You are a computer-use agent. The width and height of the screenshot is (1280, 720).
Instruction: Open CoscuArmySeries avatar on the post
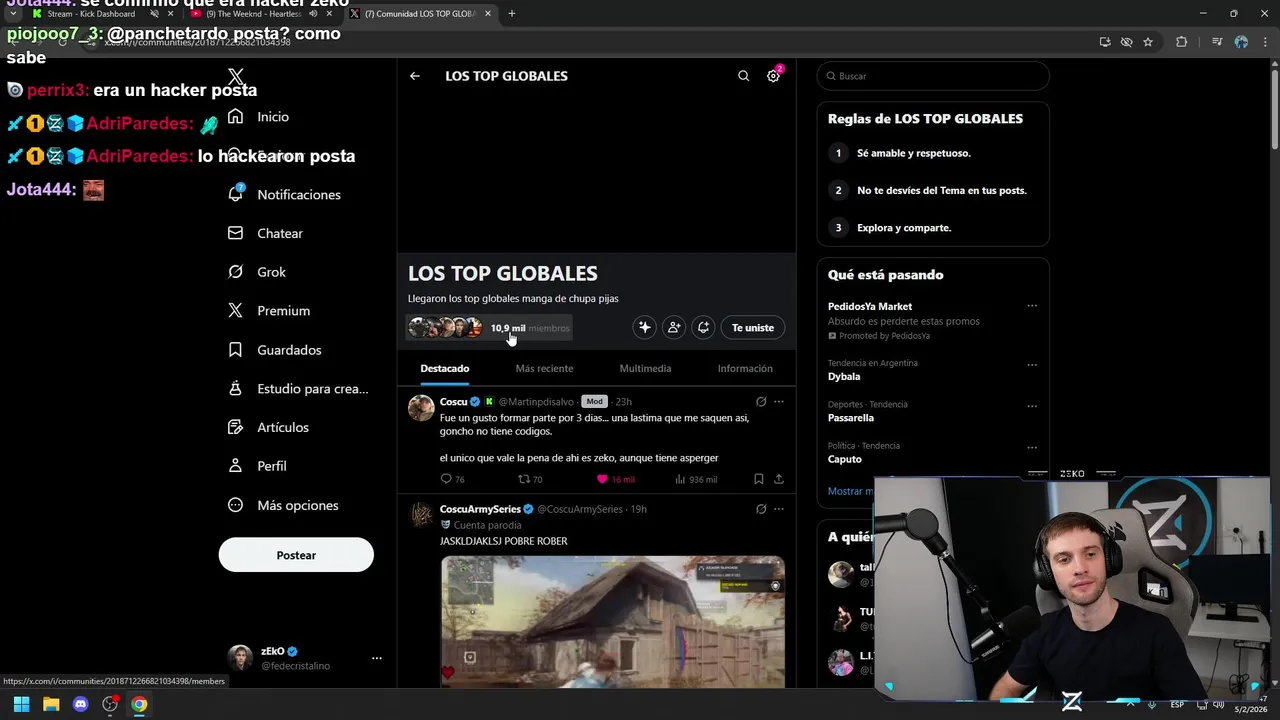[x=421, y=515]
